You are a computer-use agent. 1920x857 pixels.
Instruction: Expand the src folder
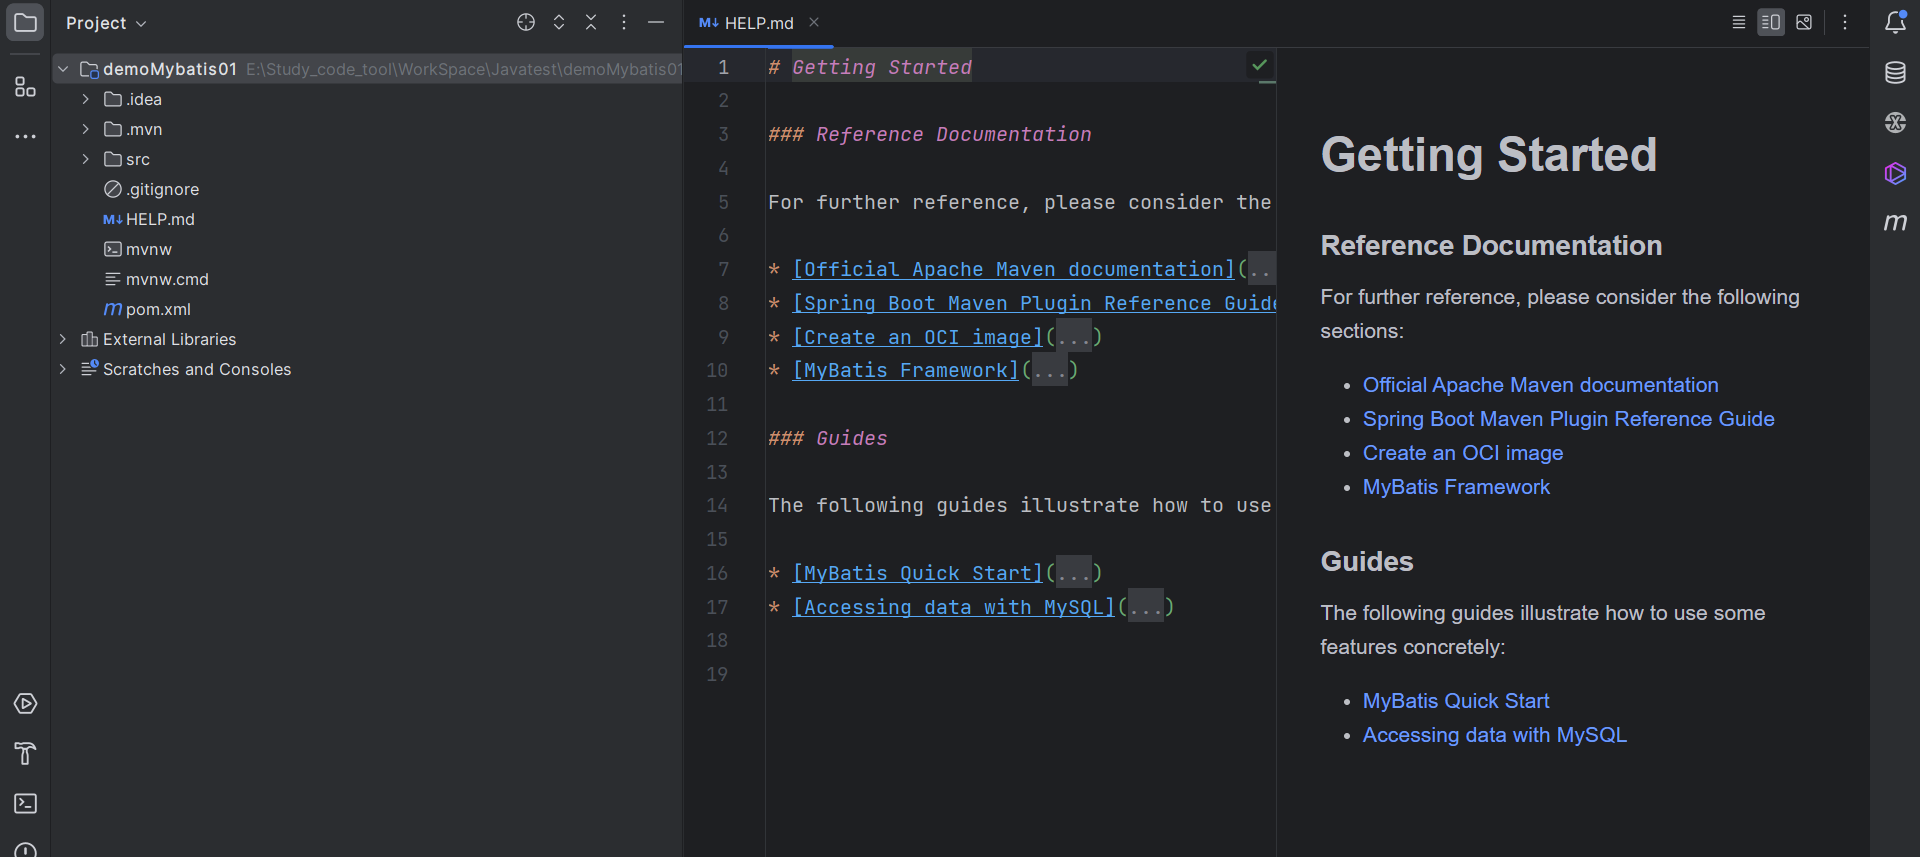[x=86, y=159]
